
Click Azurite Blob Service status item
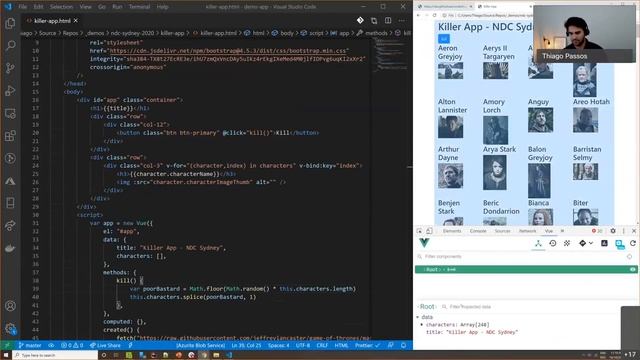coord(200,345)
